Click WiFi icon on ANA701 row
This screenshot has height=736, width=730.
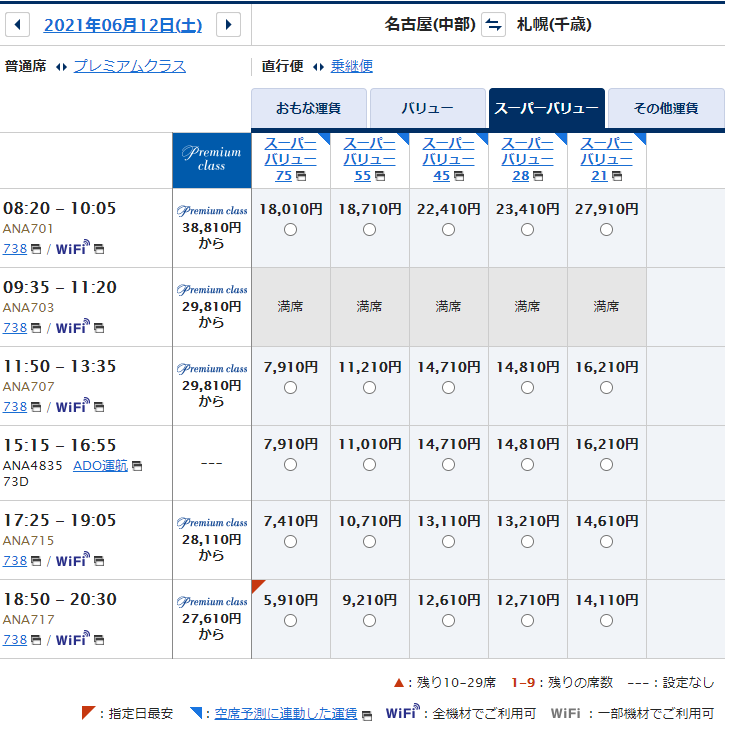(73, 247)
